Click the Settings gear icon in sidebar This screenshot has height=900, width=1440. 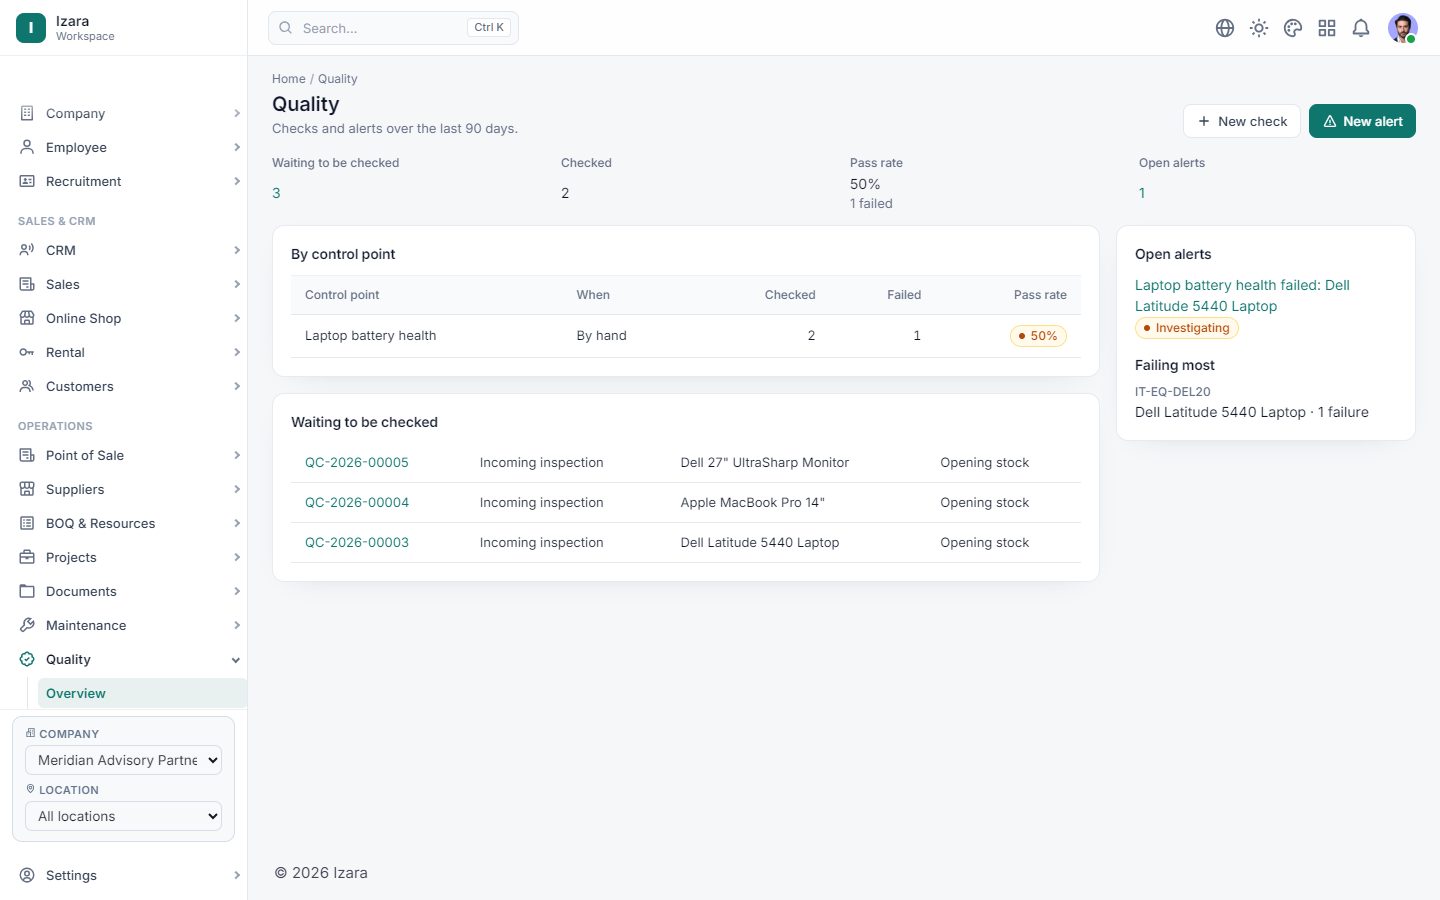[x=27, y=875]
